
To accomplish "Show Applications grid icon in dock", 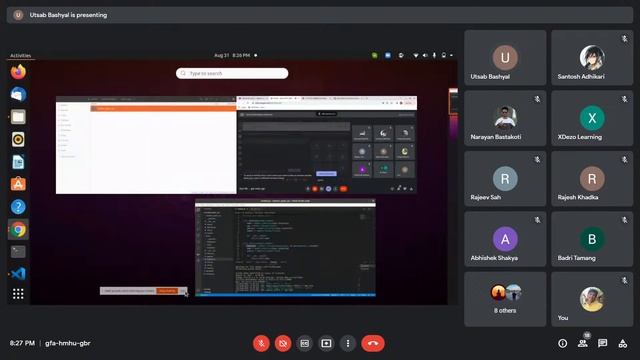I will pos(18,294).
